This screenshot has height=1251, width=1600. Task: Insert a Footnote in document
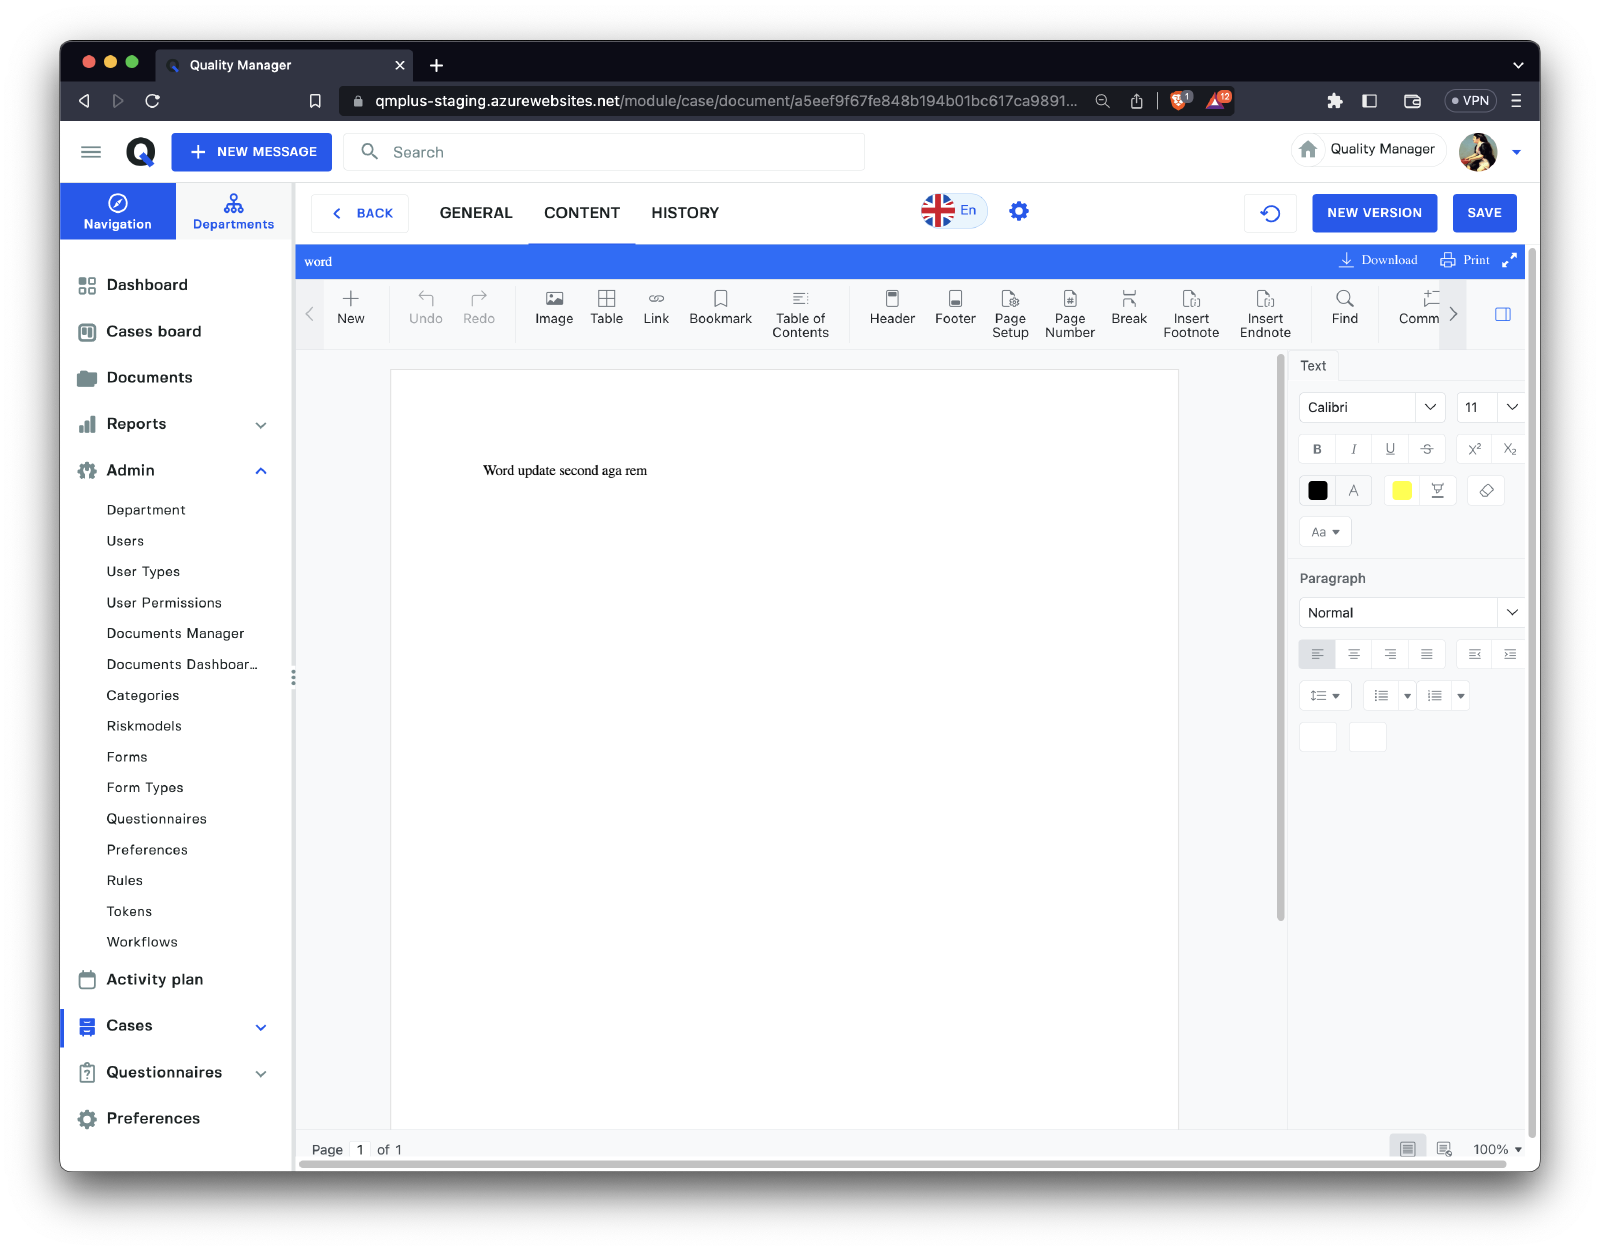(x=1190, y=313)
